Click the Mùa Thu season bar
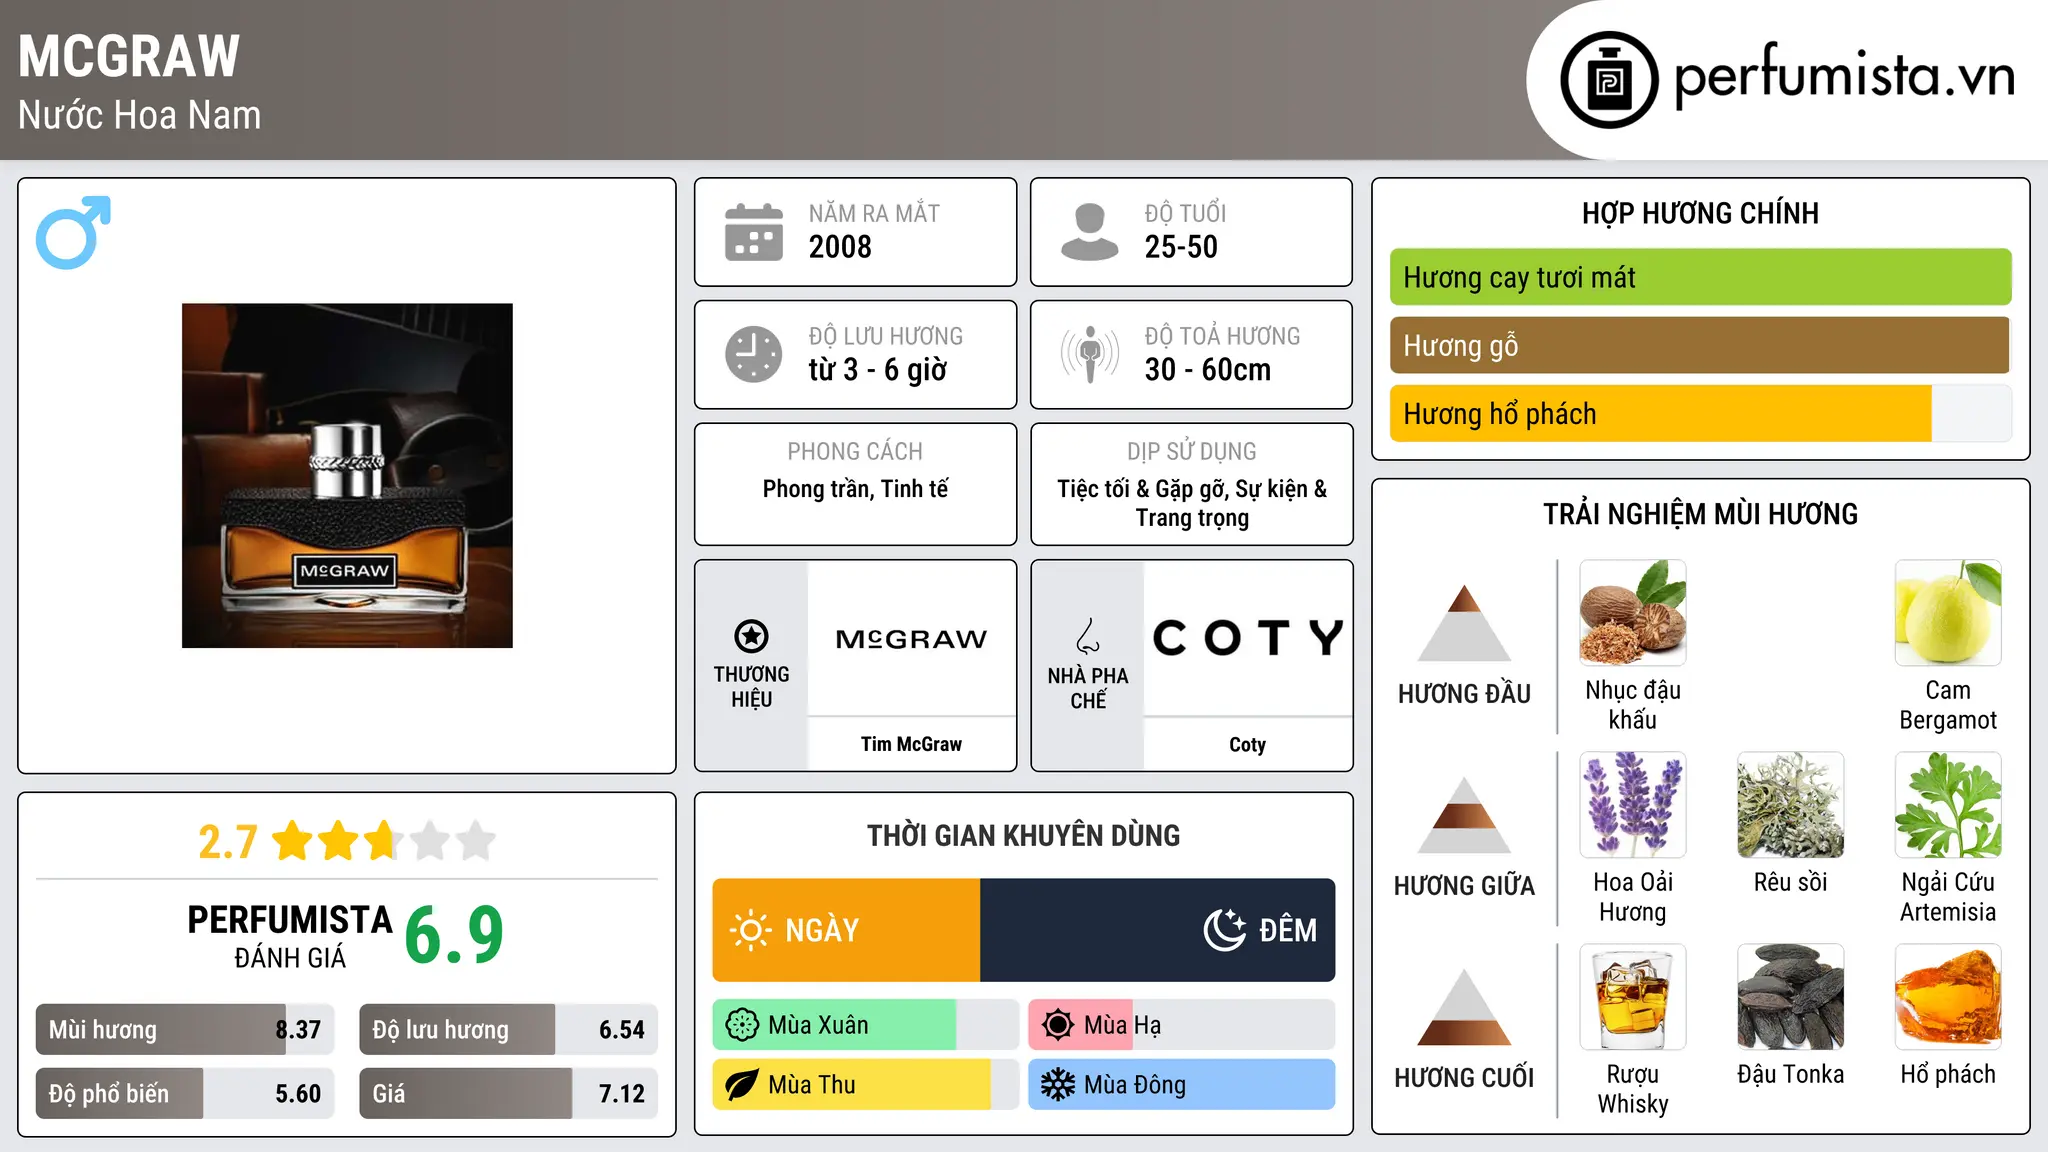2048x1152 pixels. 866,1085
